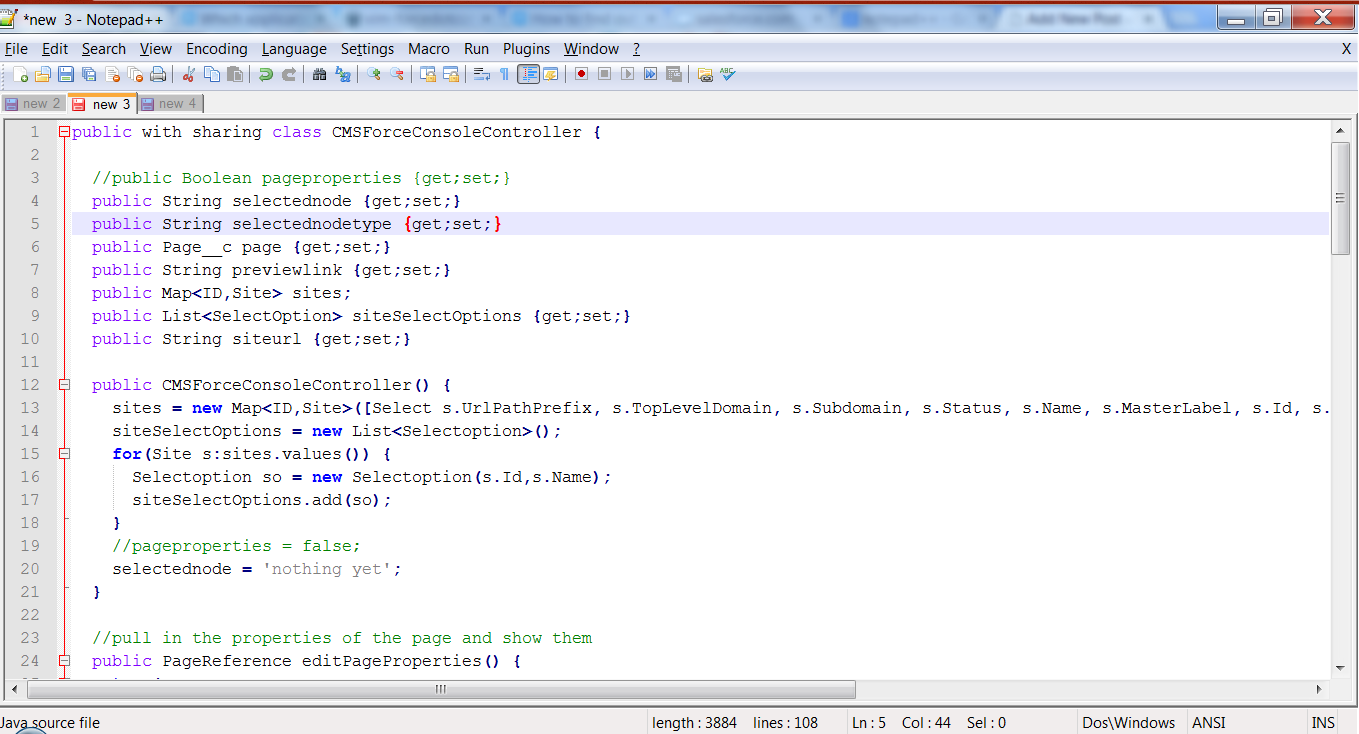Image resolution: width=1359 pixels, height=734 pixels.
Task: Click the Close document toolbar icon
Action: 112,74
